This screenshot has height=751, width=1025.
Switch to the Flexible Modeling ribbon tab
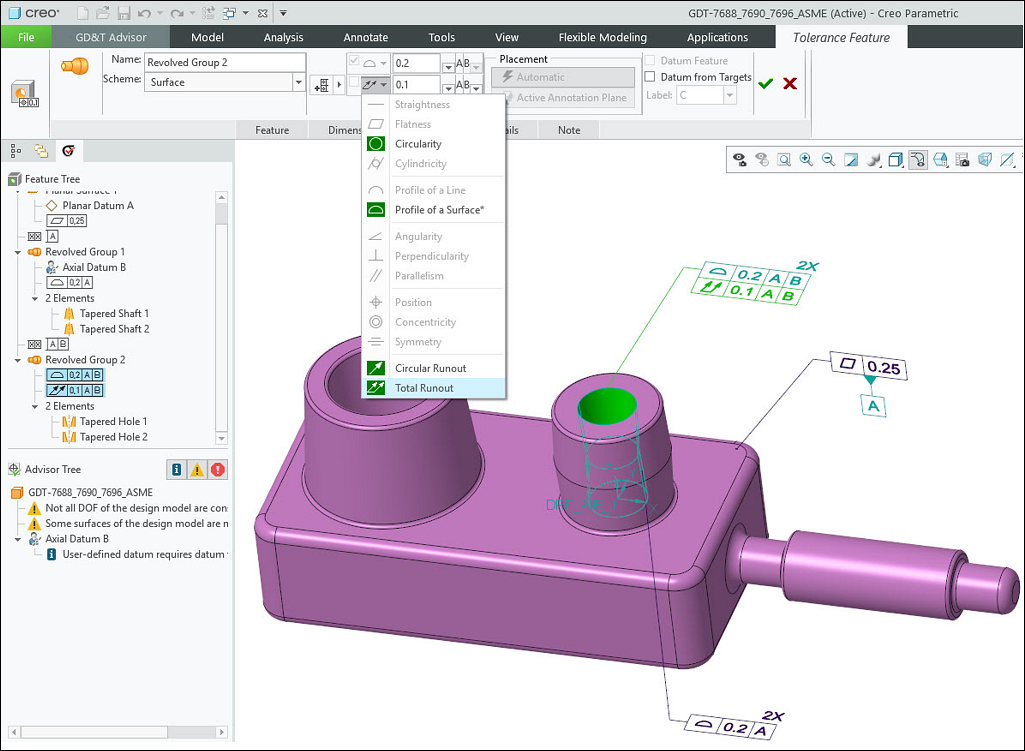[x=602, y=37]
